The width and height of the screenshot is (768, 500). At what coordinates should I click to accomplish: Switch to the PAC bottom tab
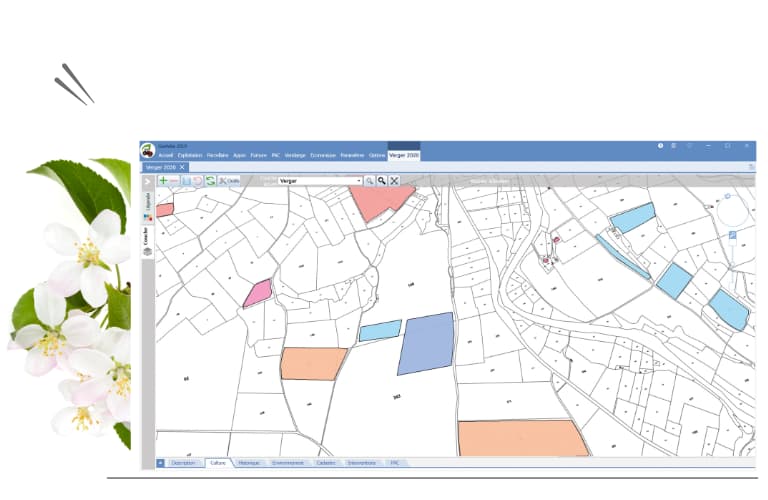pyautogui.click(x=395, y=463)
